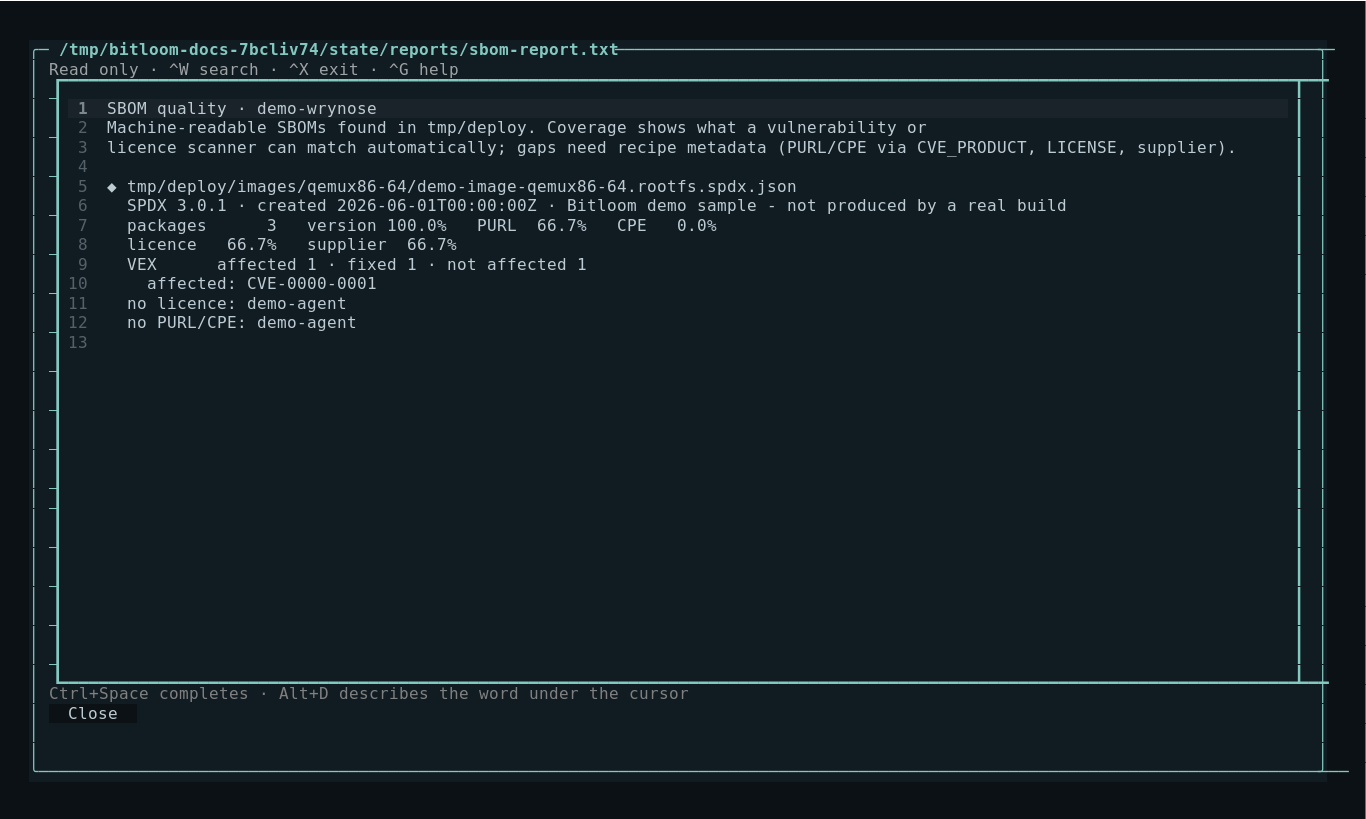Click 'Alt+D describes the word under the cursor'

point(484,693)
